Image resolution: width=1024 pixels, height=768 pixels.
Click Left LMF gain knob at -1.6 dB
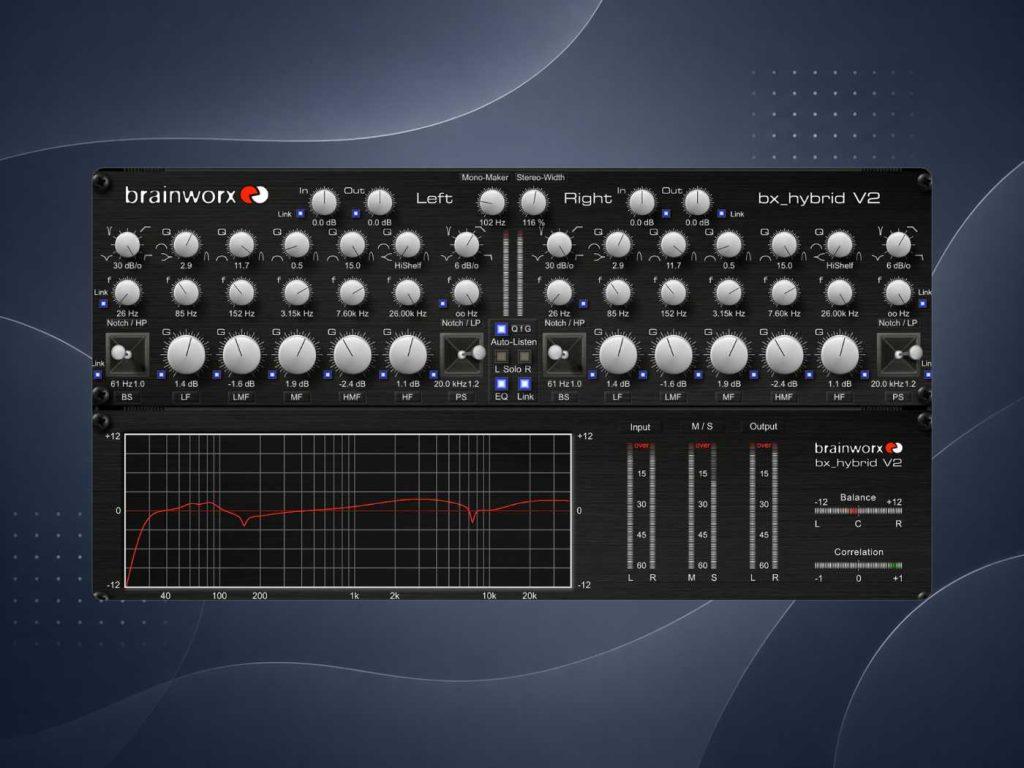coord(242,355)
